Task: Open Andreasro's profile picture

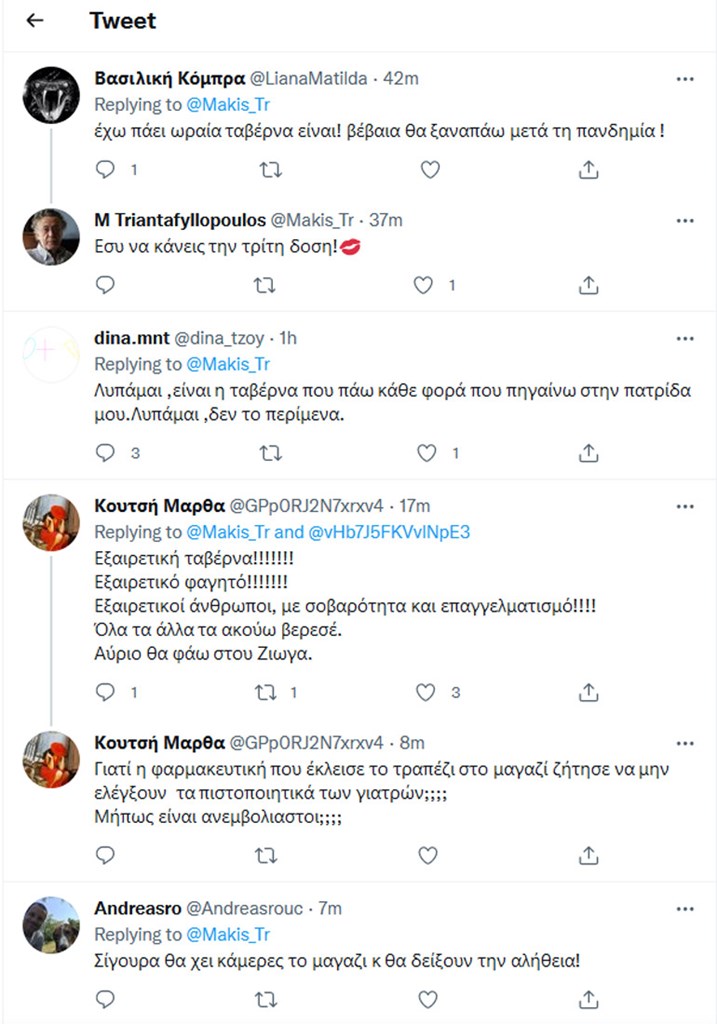Action: (x=51, y=925)
